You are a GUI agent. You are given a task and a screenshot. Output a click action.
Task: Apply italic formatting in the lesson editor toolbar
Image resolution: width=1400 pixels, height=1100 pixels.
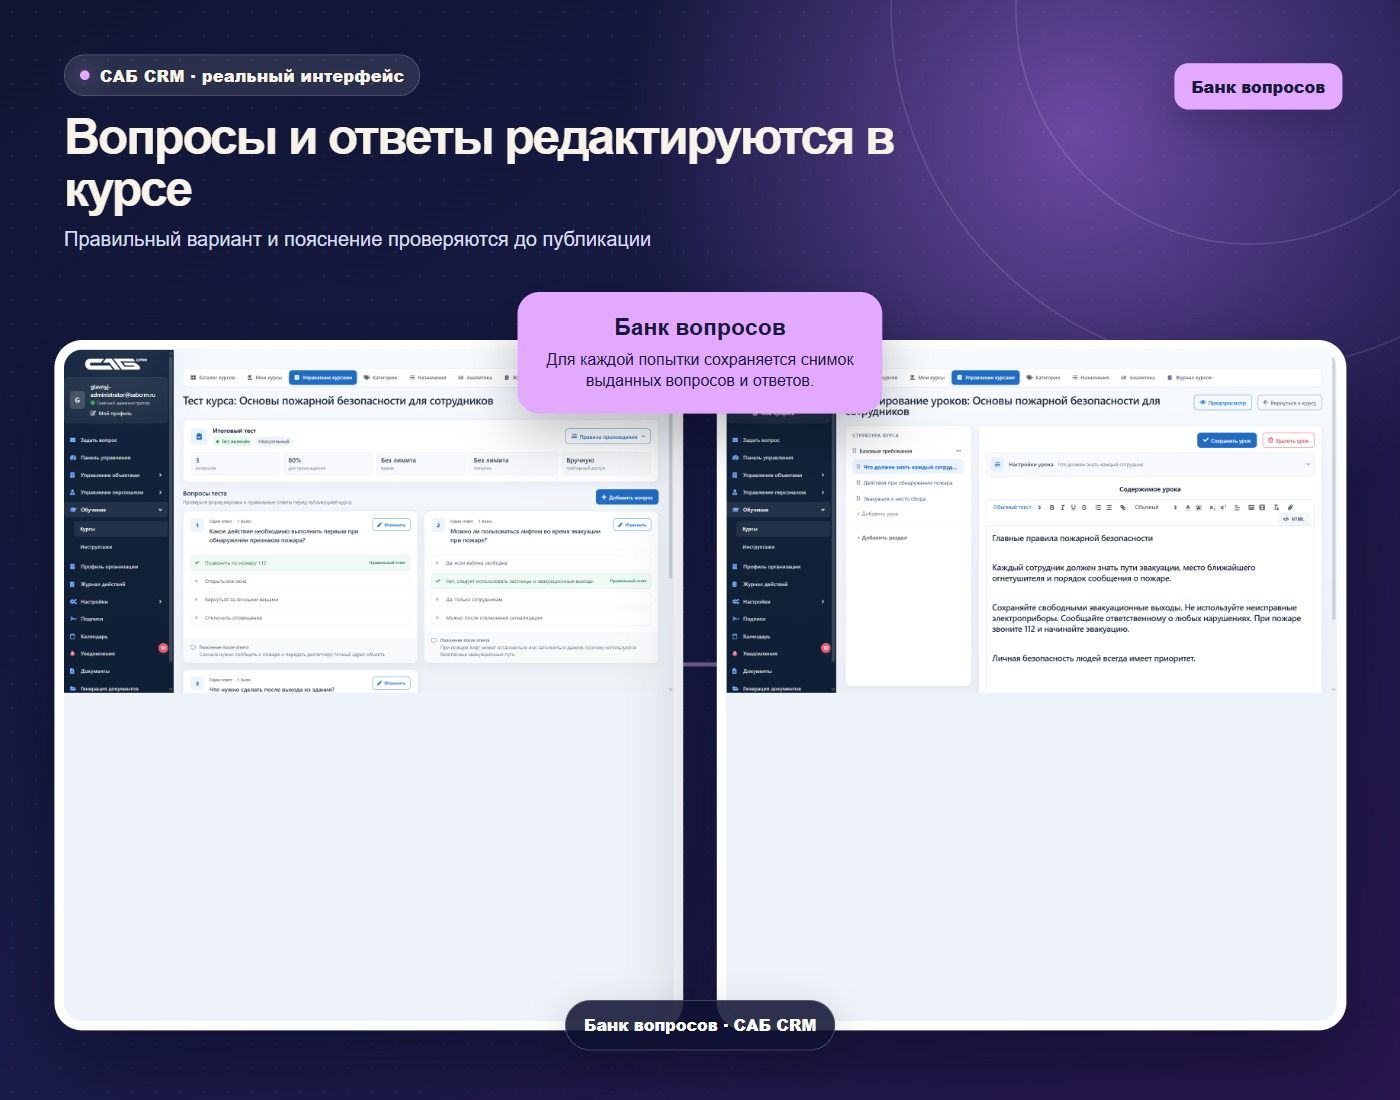(1062, 507)
